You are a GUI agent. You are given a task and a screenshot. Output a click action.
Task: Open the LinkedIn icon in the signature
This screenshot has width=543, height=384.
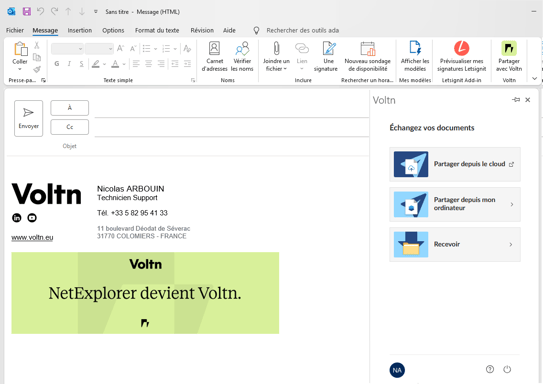[17, 218]
